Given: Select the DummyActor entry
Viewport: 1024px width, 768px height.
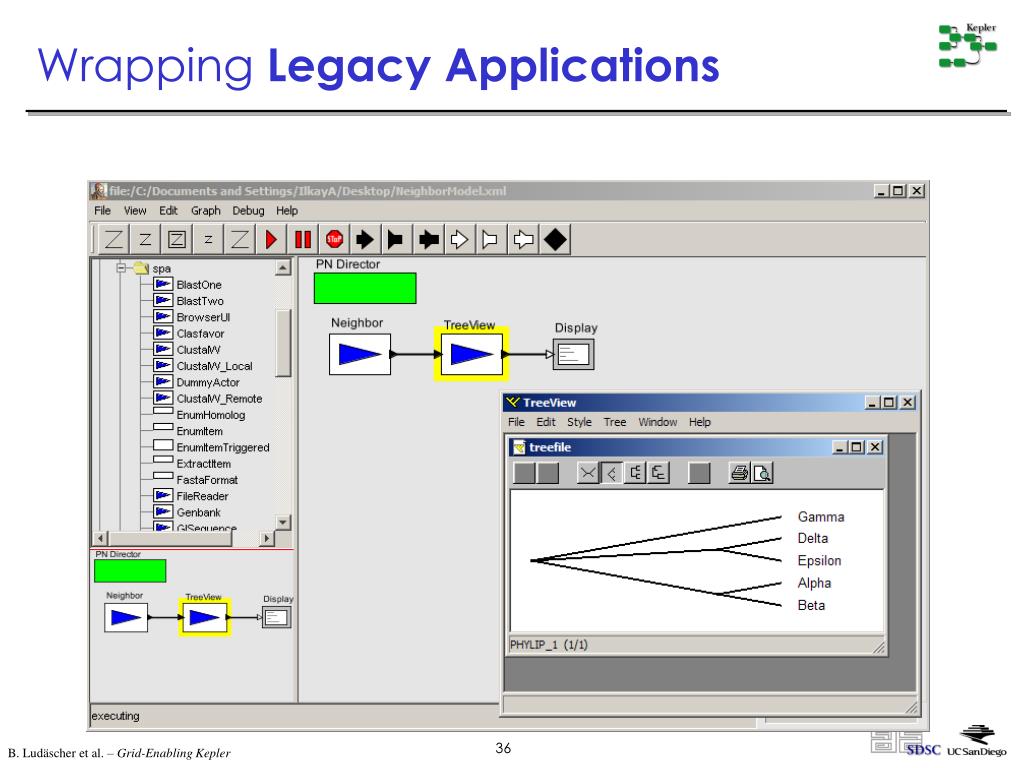Looking at the screenshot, I should (x=197, y=382).
